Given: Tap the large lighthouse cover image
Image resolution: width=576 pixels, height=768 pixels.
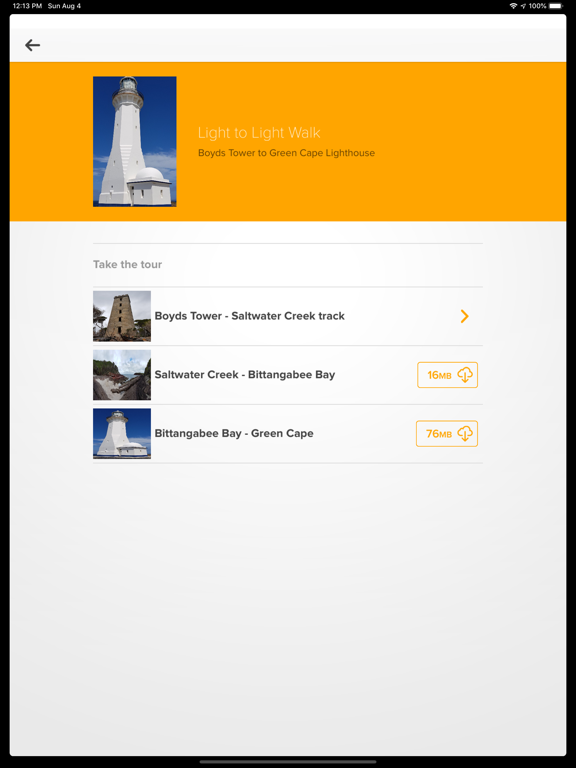Looking at the screenshot, I should coord(135,142).
